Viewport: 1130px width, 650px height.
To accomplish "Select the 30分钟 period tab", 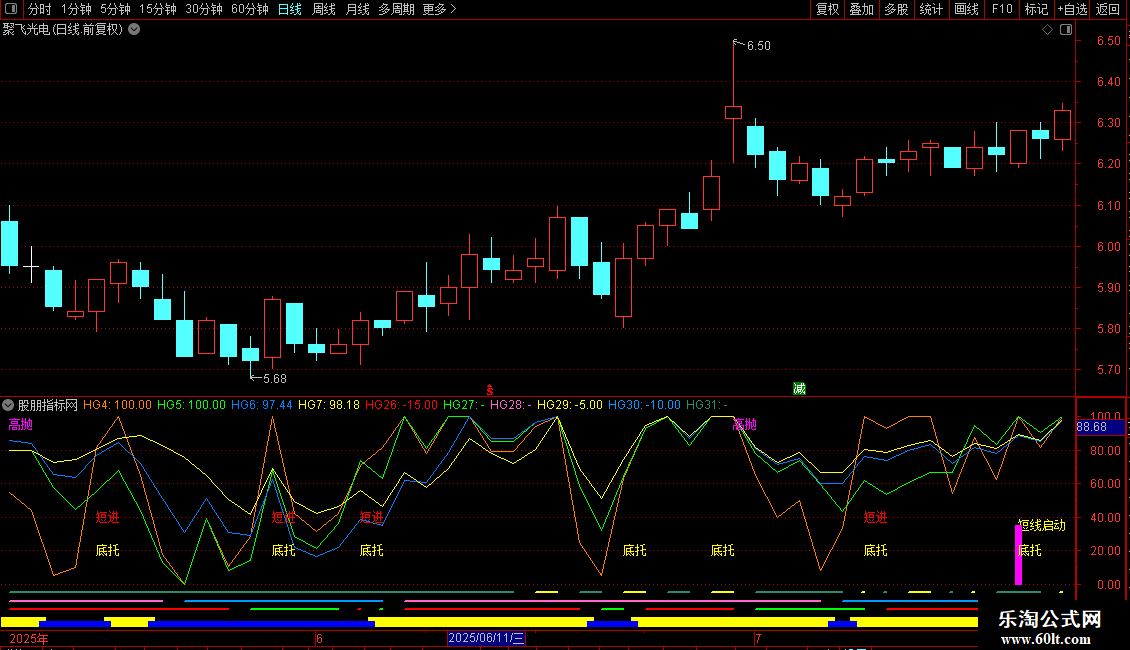I will tap(204, 9).
